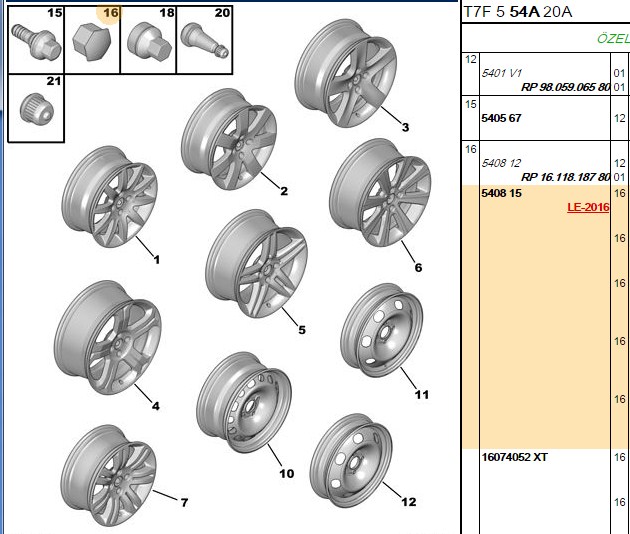Click alloy wheel number 2 illustration
Screen dimensions: 630x534
click(229, 139)
